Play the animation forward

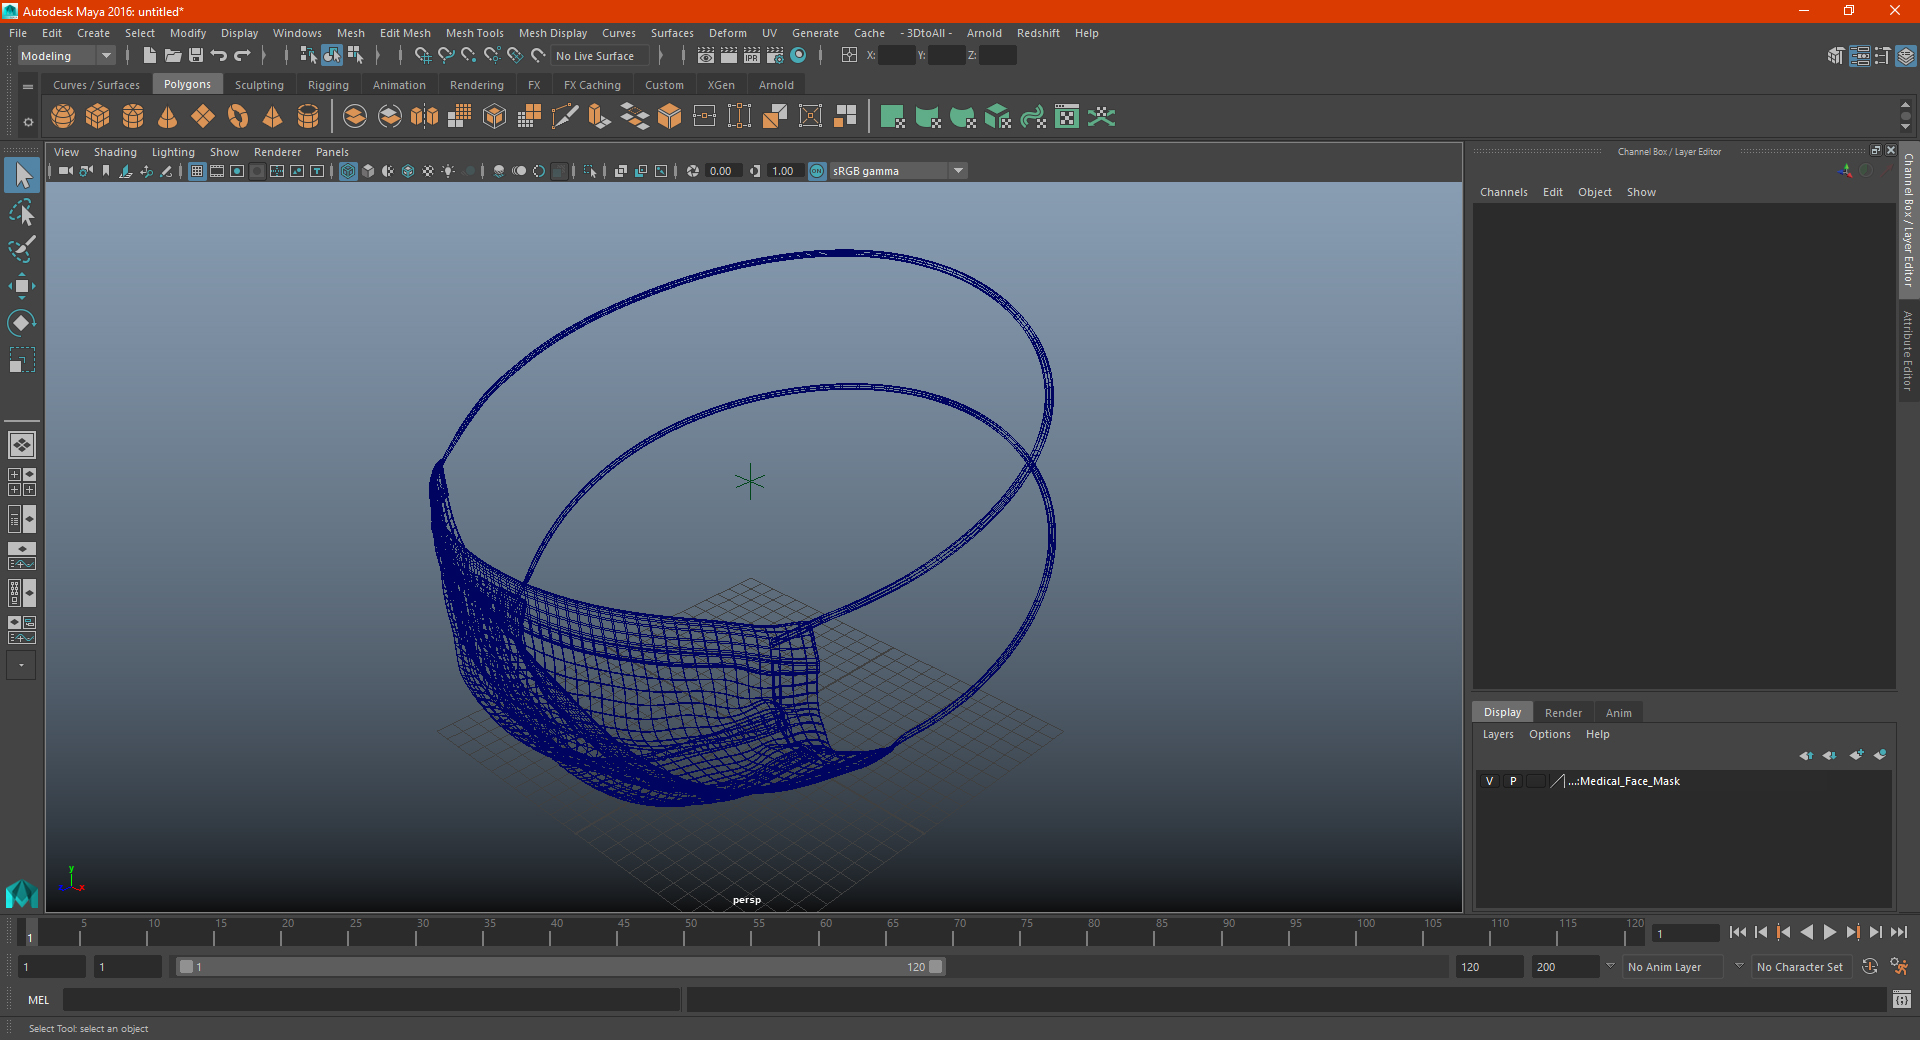pyautogui.click(x=1829, y=932)
